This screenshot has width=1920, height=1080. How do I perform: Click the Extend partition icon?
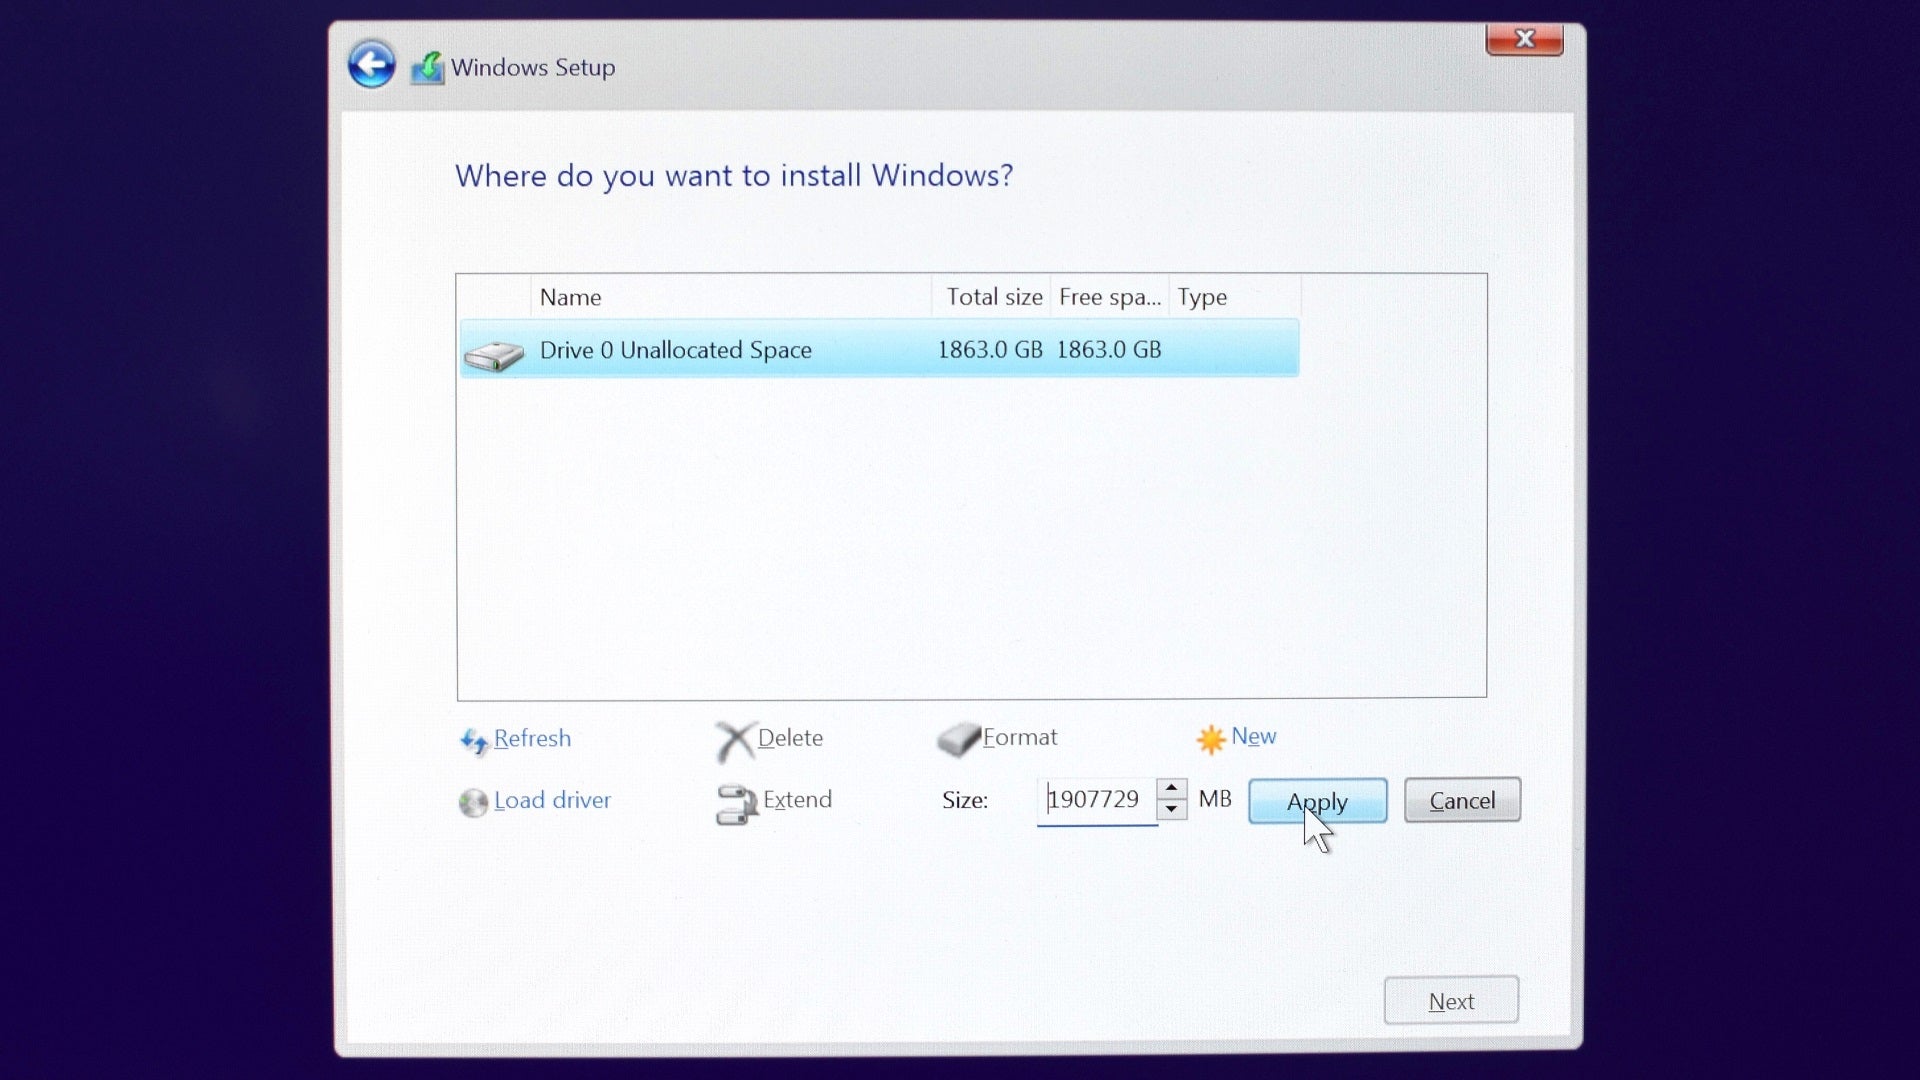[x=735, y=803]
